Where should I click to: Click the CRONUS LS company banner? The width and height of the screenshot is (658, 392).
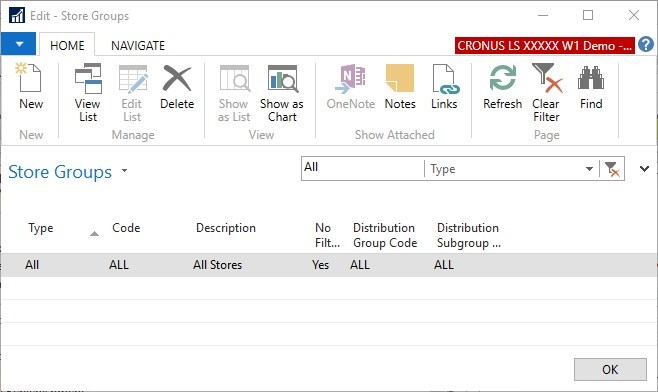click(x=544, y=45)
